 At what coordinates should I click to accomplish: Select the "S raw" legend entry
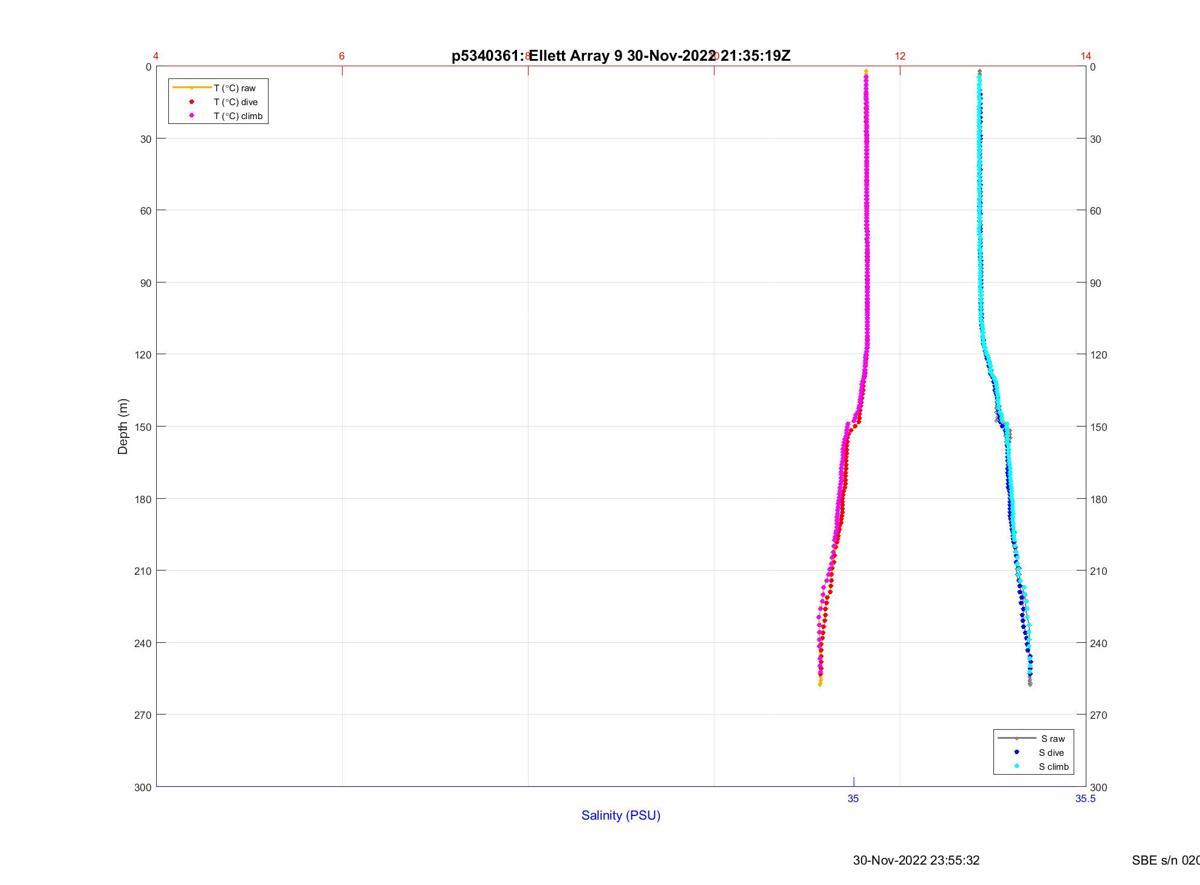pyautogui.click(x=1031, y=738)
